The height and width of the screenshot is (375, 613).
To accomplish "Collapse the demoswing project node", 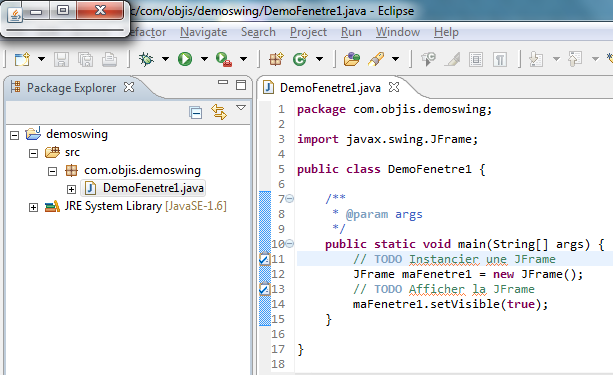I will coord(14,135).
